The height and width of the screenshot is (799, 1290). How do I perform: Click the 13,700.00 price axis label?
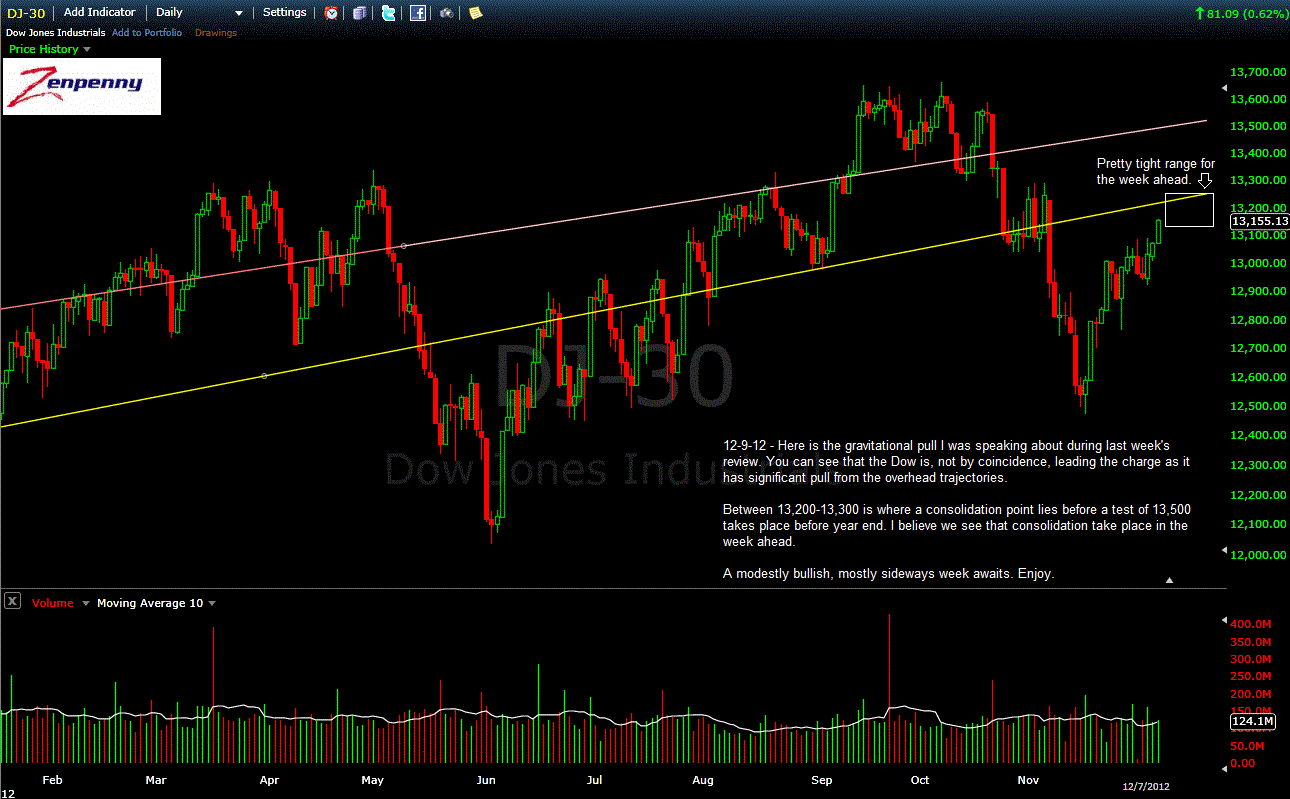[x=1257, y=73]
